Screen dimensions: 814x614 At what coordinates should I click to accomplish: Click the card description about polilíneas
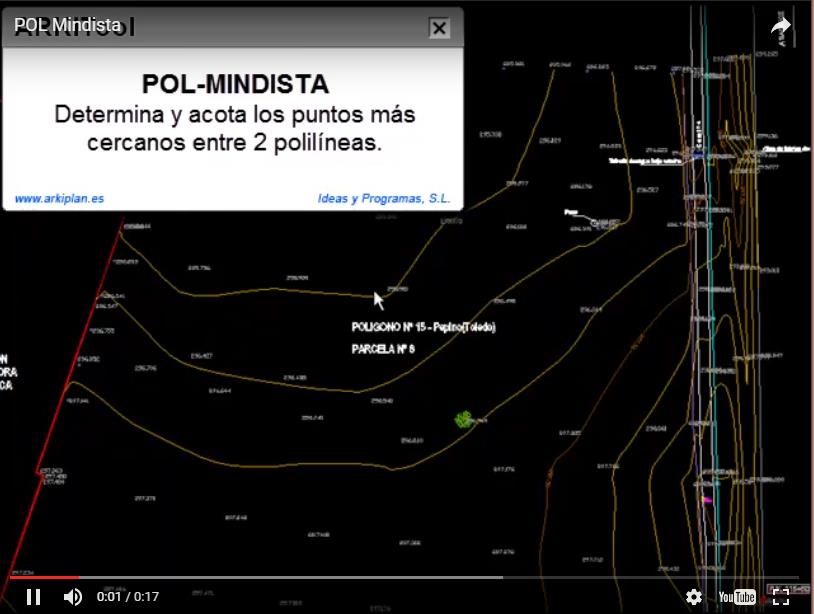[235, 128]
